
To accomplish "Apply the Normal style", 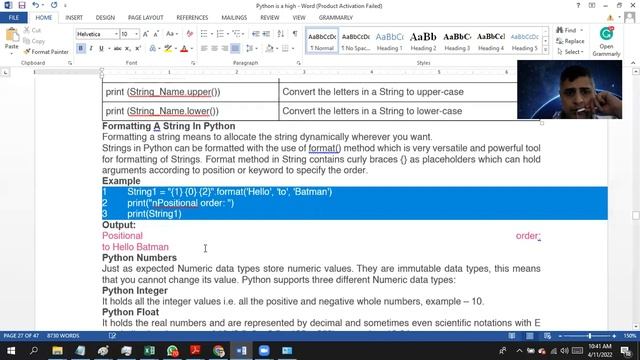I will coord(322,41).
